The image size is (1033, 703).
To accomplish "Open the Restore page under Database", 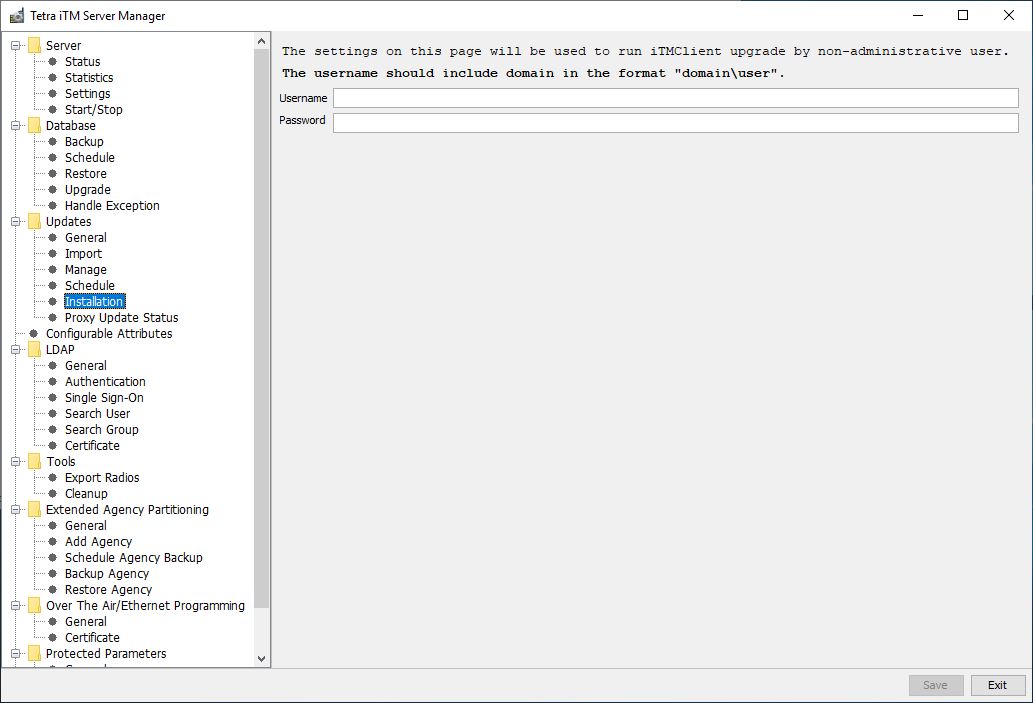I will click(86, 173).
